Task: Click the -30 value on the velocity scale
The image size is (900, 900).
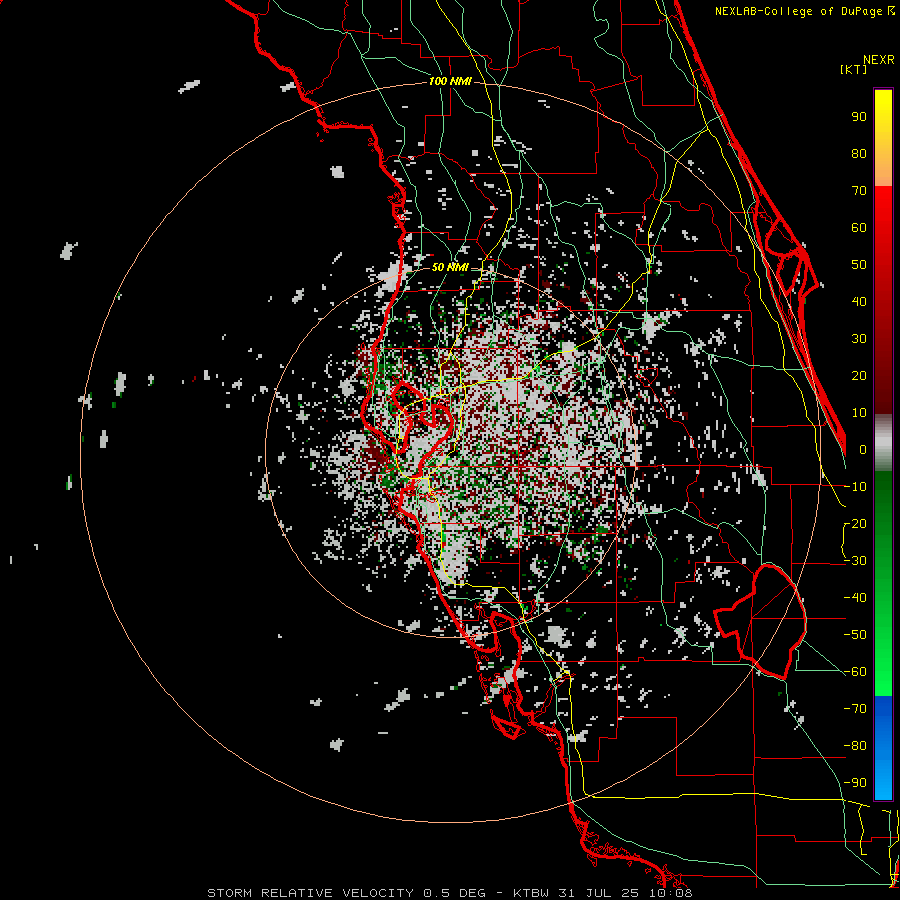Action: [855, 561]
